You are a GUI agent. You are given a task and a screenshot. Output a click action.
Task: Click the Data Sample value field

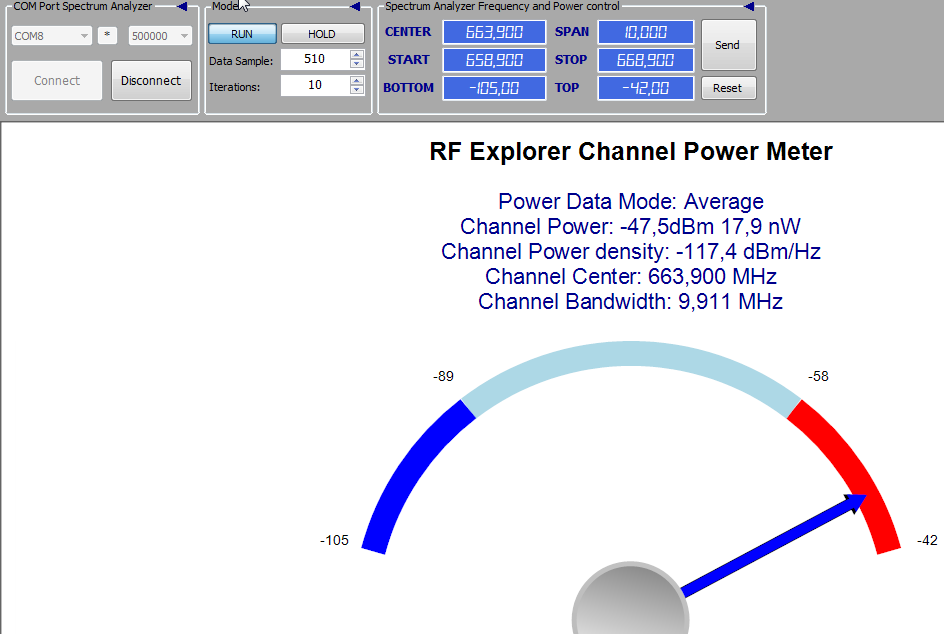pyautogui.click(x=315, y=59)
